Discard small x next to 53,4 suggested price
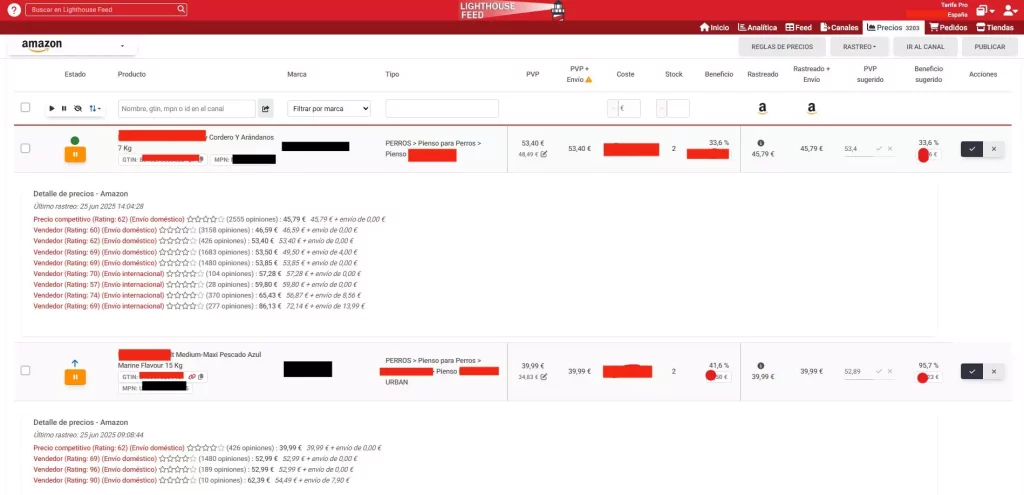The image size is (1024, 495). pos(889,149)
